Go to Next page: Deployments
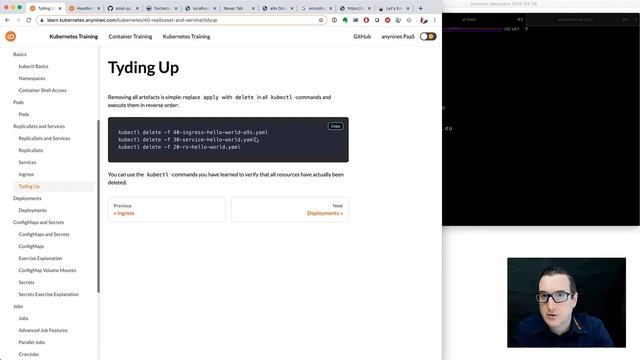 pos(290,210)
